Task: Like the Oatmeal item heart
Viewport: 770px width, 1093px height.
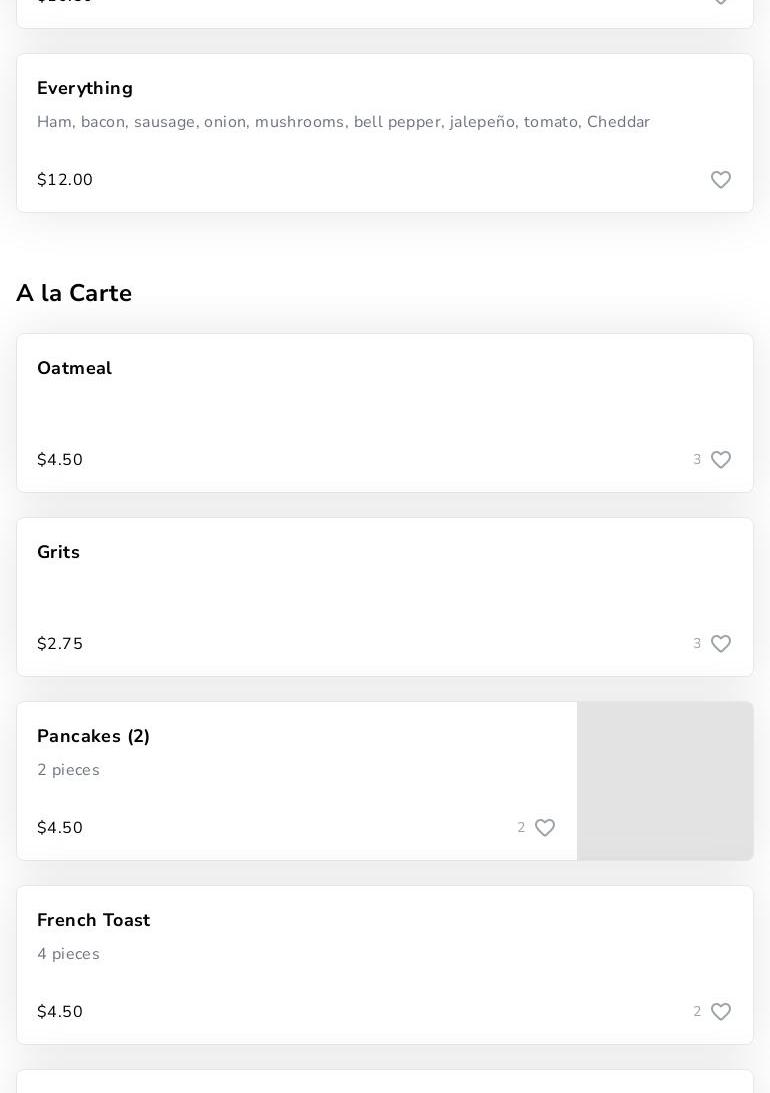Action: pos(721,460)
